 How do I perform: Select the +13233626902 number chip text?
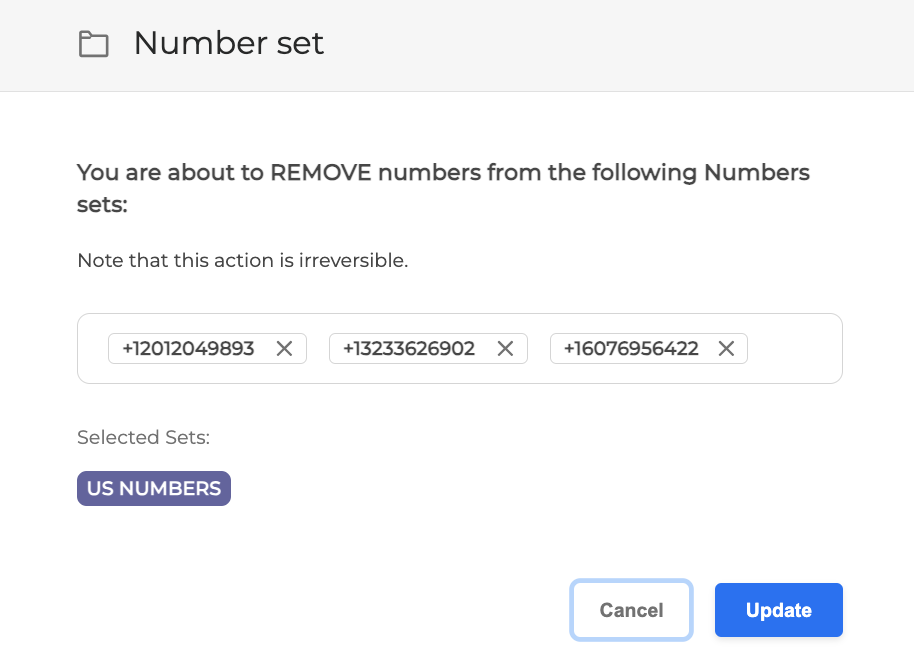click(409, 348)
